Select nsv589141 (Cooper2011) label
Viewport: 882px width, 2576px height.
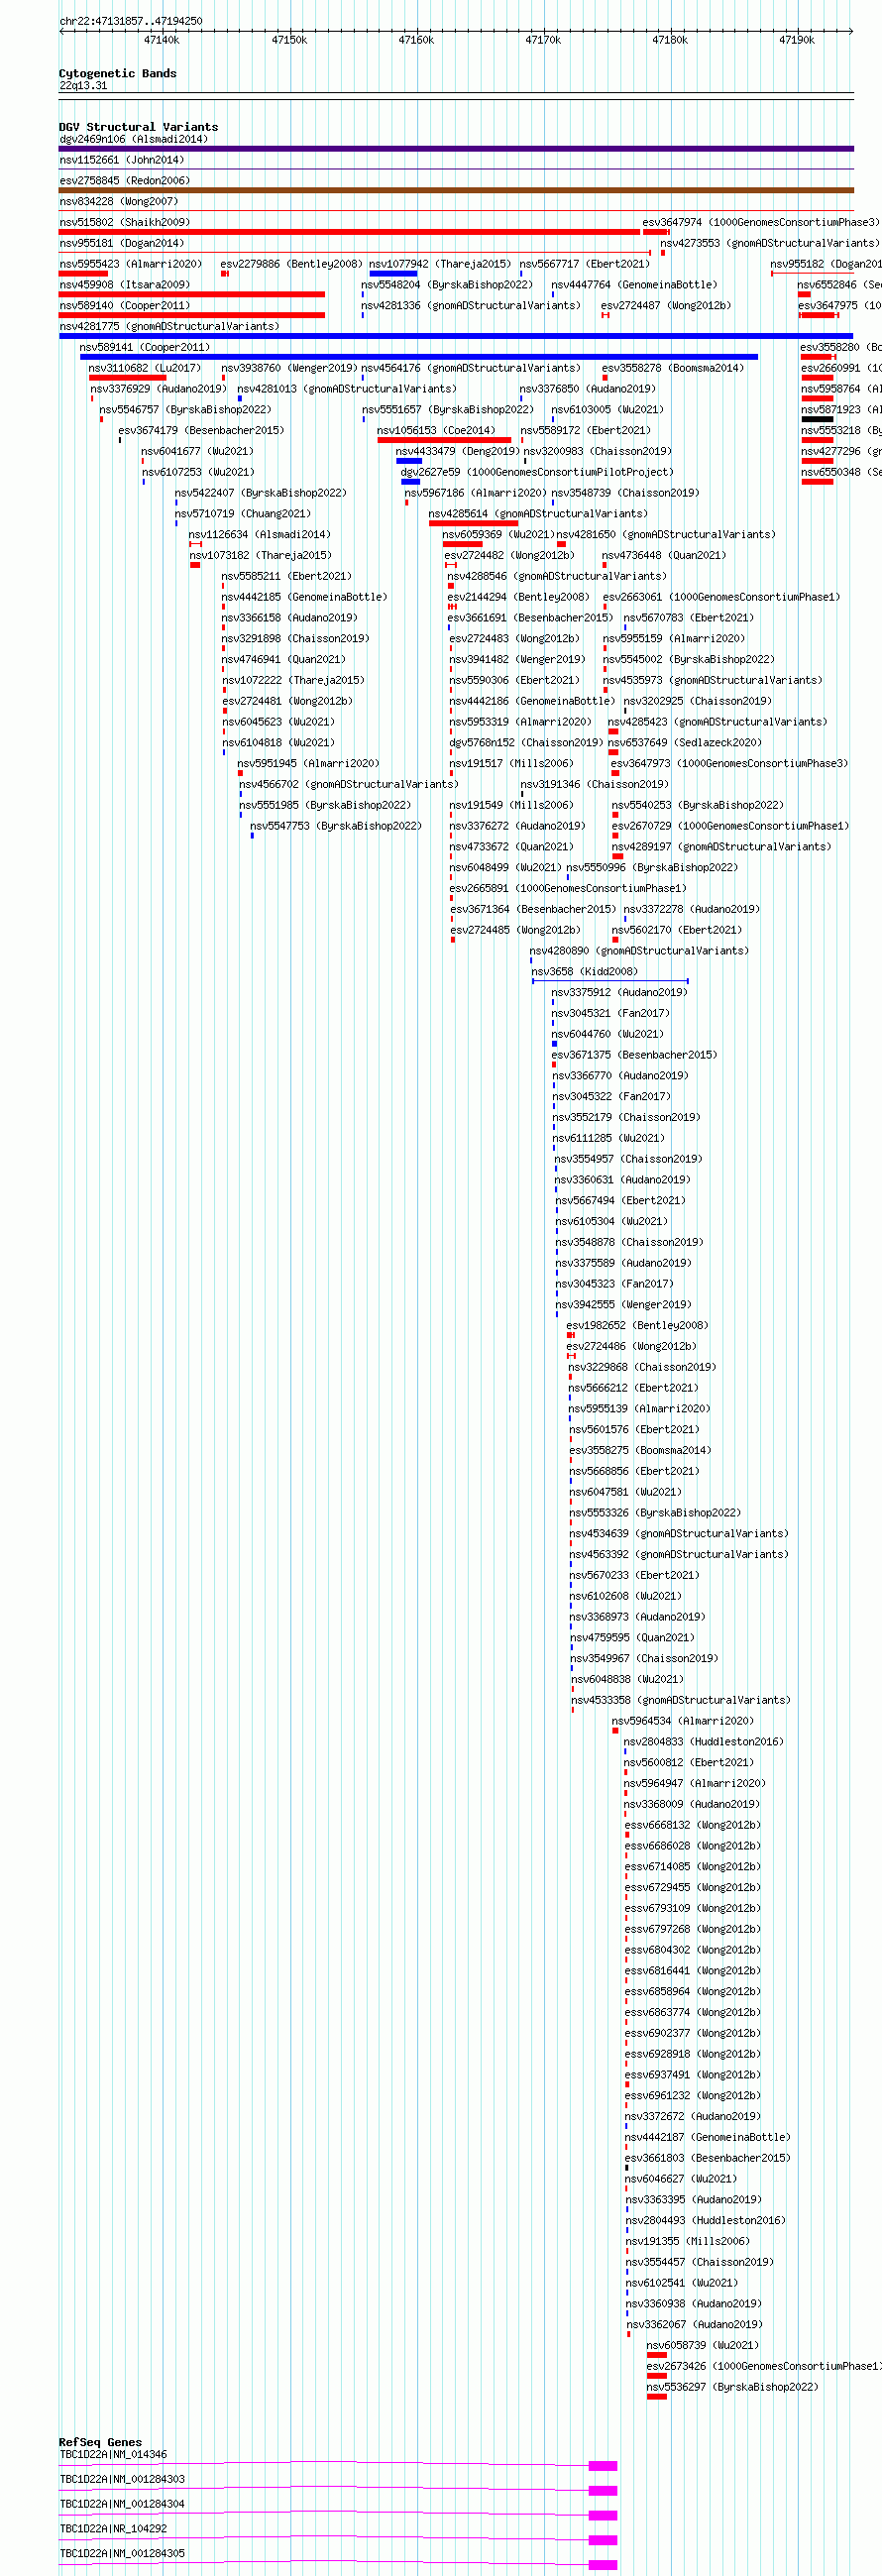pos(145,349)
